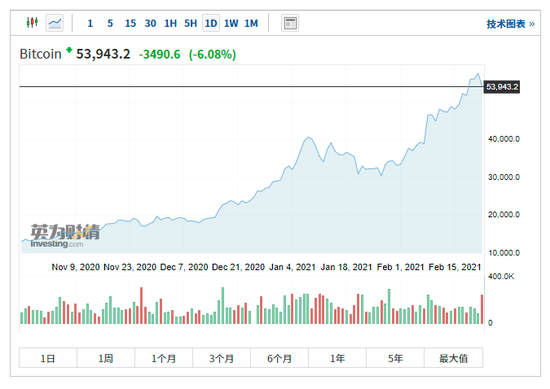The width and height of the screenshot is (550, 389).
Task: Click the 40,000.0 axis label
Action: click(504, 139)
